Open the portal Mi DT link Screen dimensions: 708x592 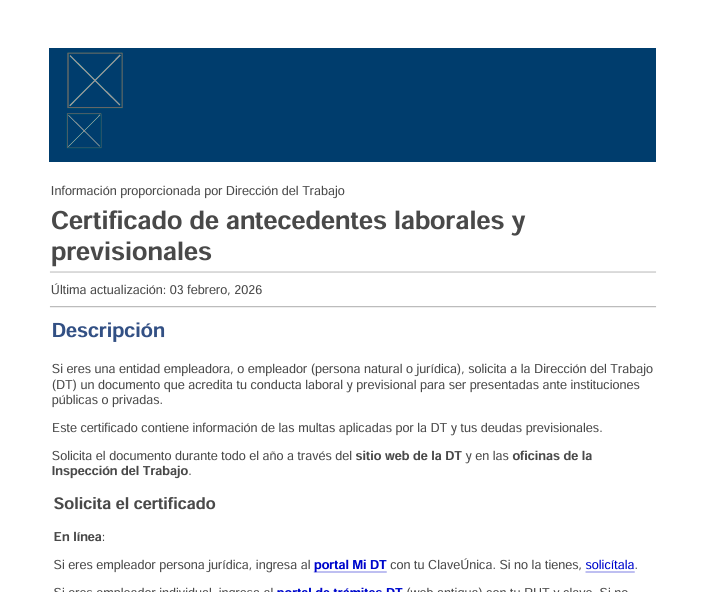pyautogui.click(x=349, y=565)
